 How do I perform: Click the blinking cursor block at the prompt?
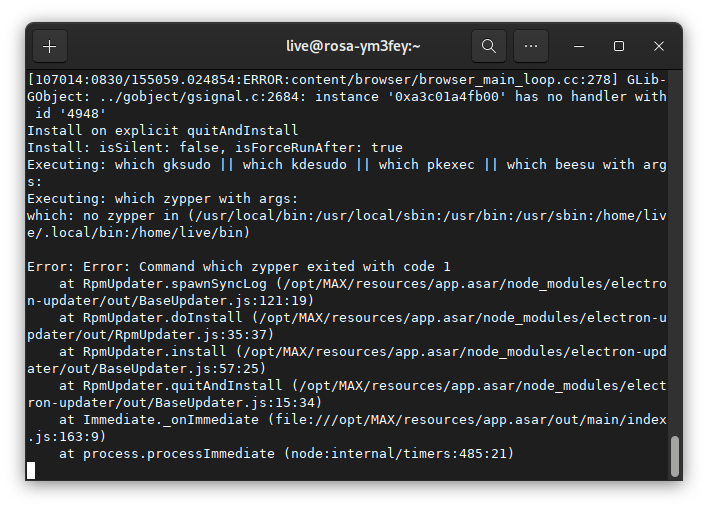[31, 470]
